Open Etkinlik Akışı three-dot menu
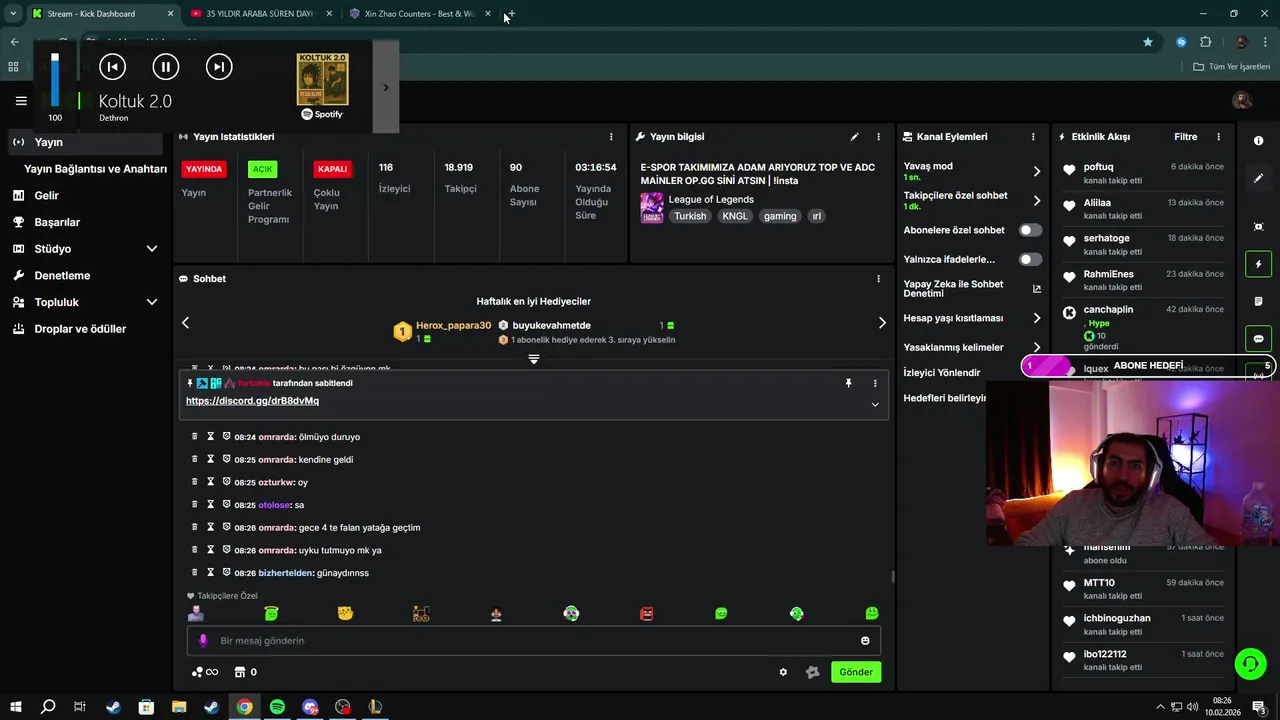Screen dimensions: 1280x720 (x=1218, y=137)
